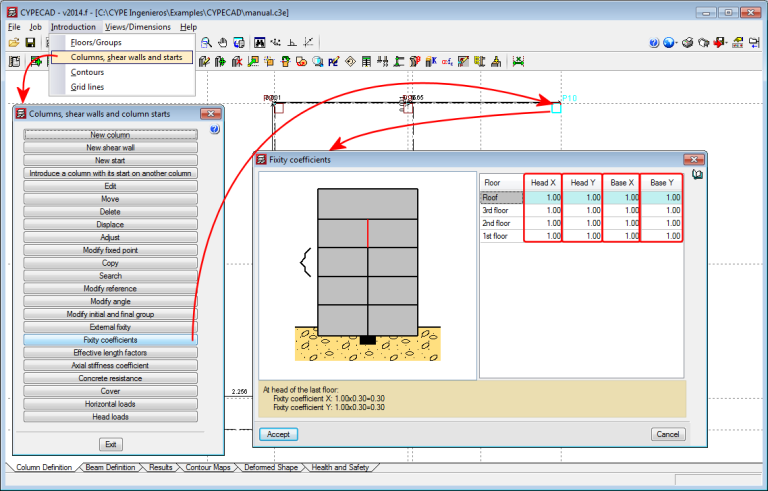The width and height of the screenshot is (768, 491).
Task: Click the cyan P10 column marker
Action: pyautogui.click(x=556, y=108)
